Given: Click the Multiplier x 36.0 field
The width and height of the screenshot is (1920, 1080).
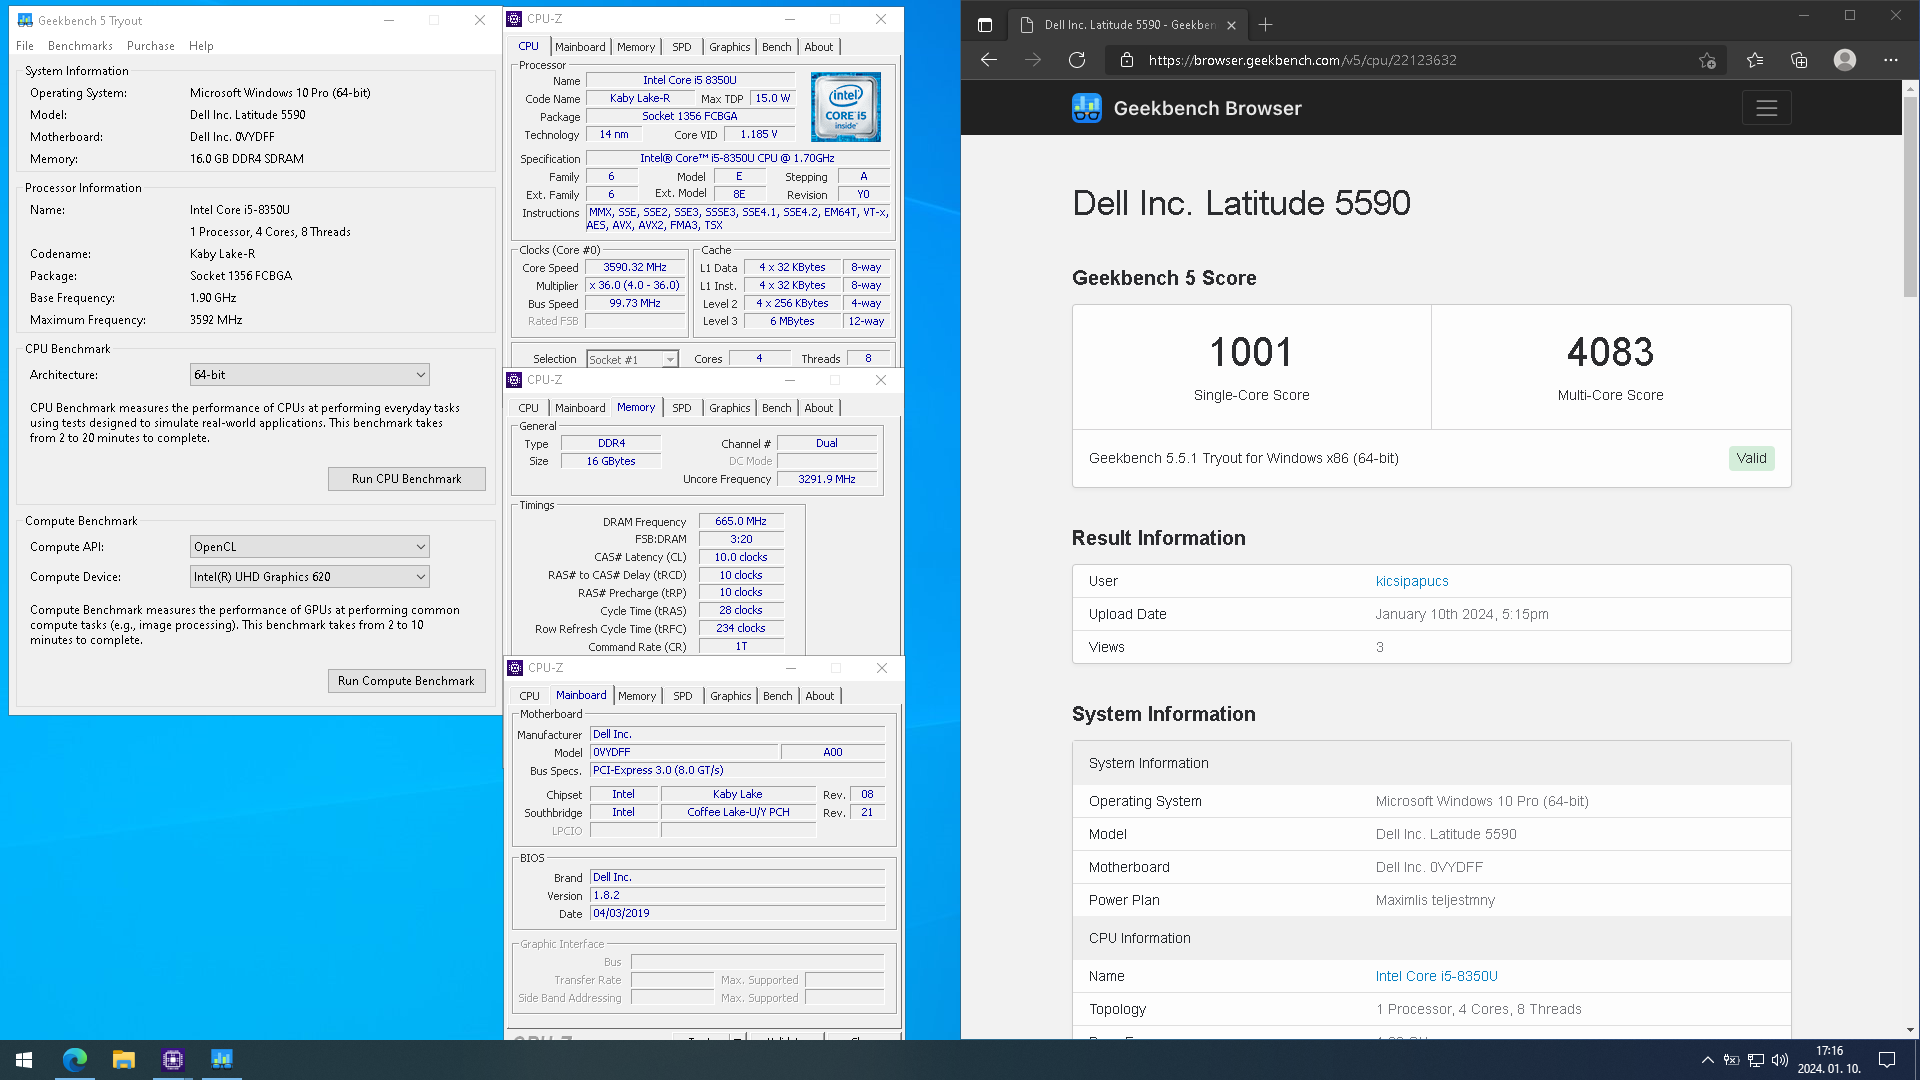Looking at the screenshot, I should [635, 286].
